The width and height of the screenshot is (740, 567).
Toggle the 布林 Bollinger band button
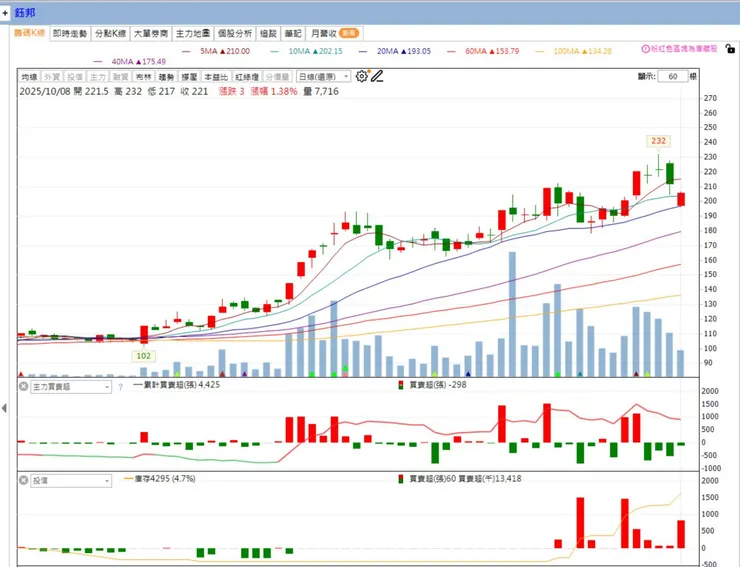click(143, 76)
